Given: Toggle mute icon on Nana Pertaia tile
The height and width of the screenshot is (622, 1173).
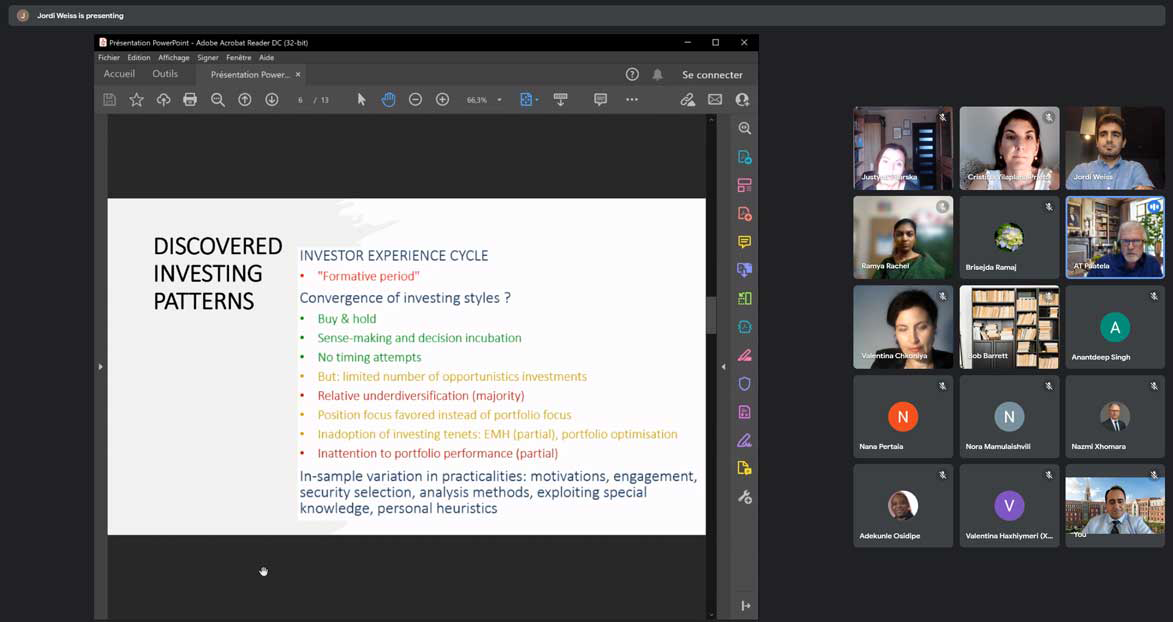Looking at the screenshot, I should click(942, 386).
